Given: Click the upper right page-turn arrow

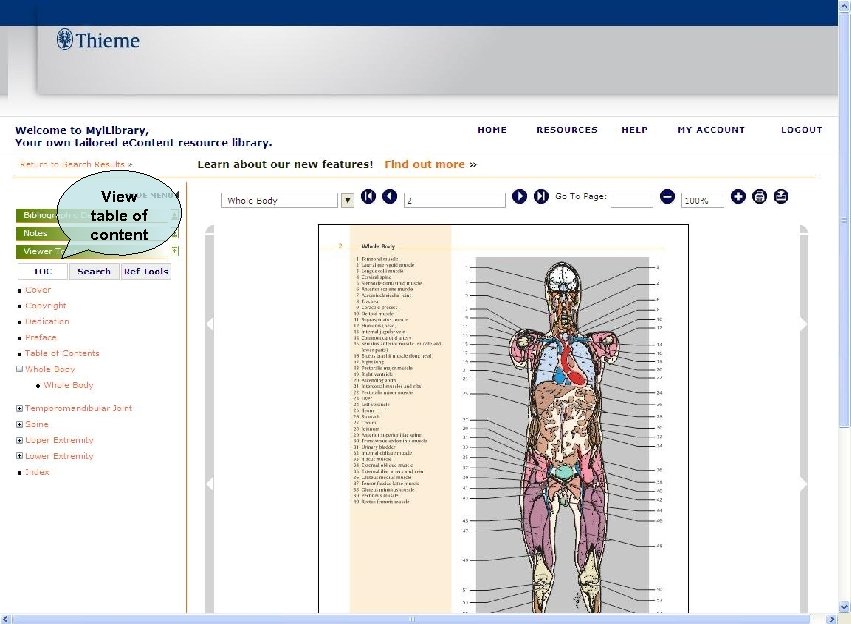Looking at the screenshot, I should click(804, 324).
